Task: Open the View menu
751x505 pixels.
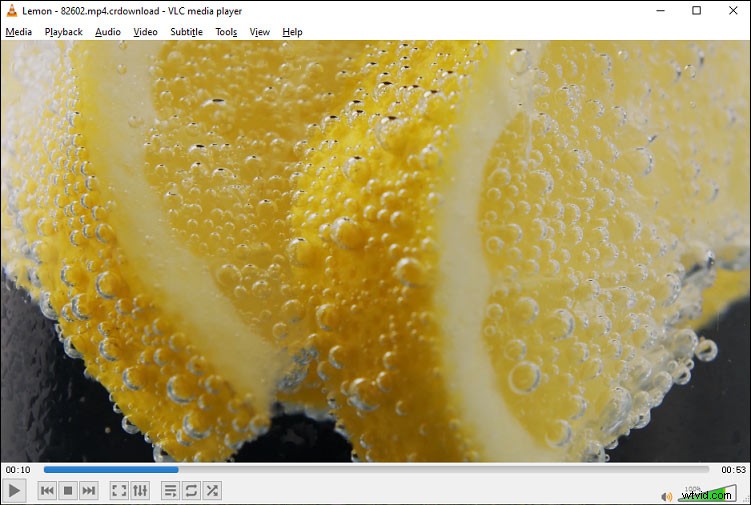Action: click(260, 32)
